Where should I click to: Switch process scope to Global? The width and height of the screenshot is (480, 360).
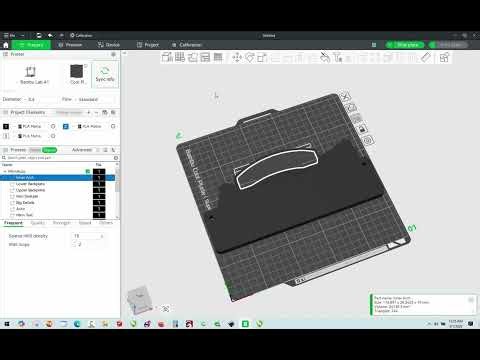click(x=34, y=150)
